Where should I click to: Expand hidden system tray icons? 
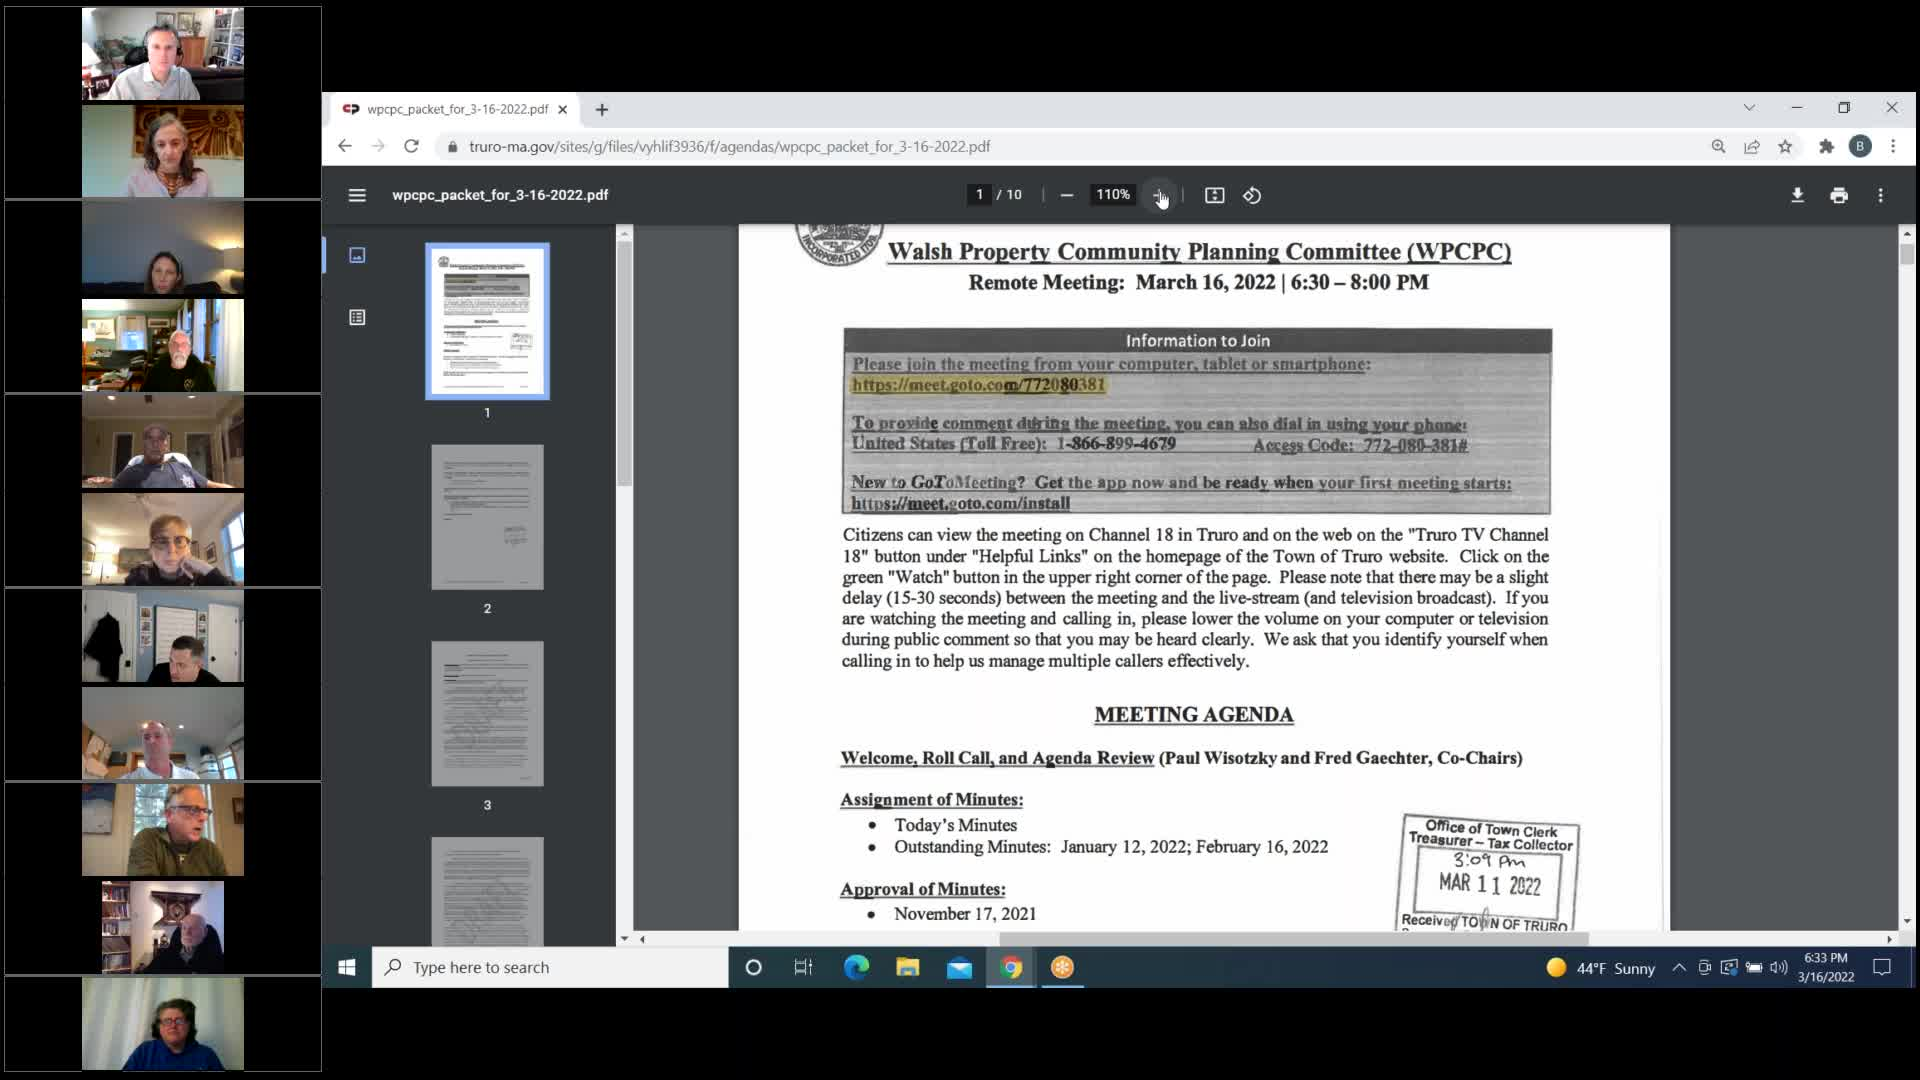tap(1679, 967)
